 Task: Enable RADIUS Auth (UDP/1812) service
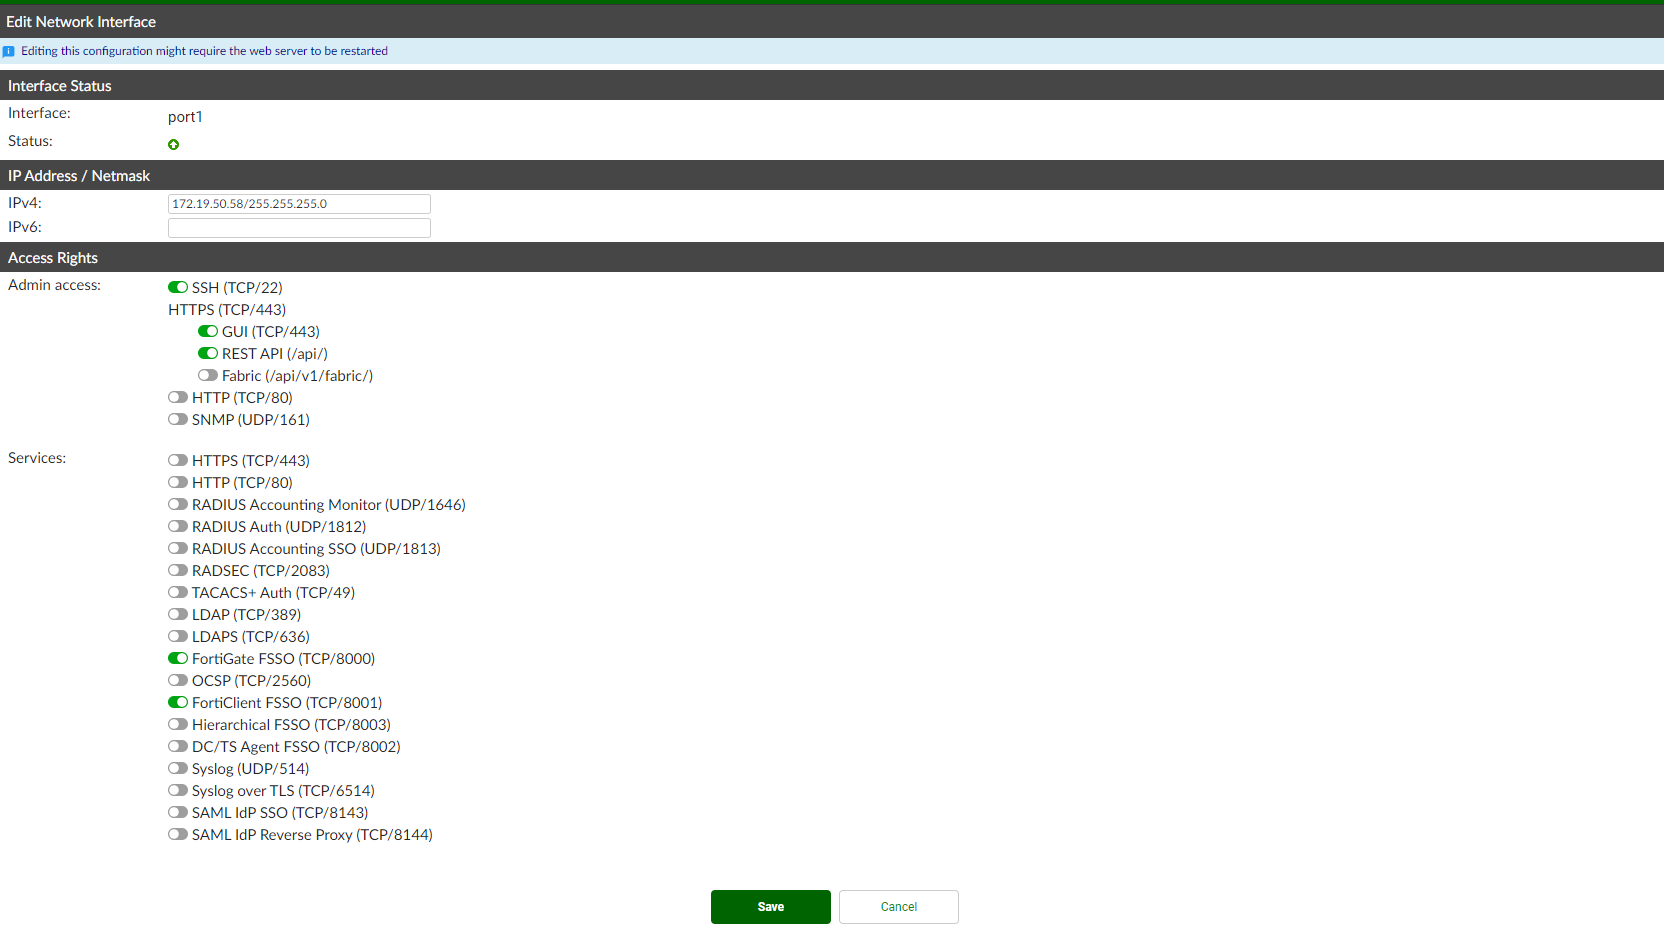(178, 526)
